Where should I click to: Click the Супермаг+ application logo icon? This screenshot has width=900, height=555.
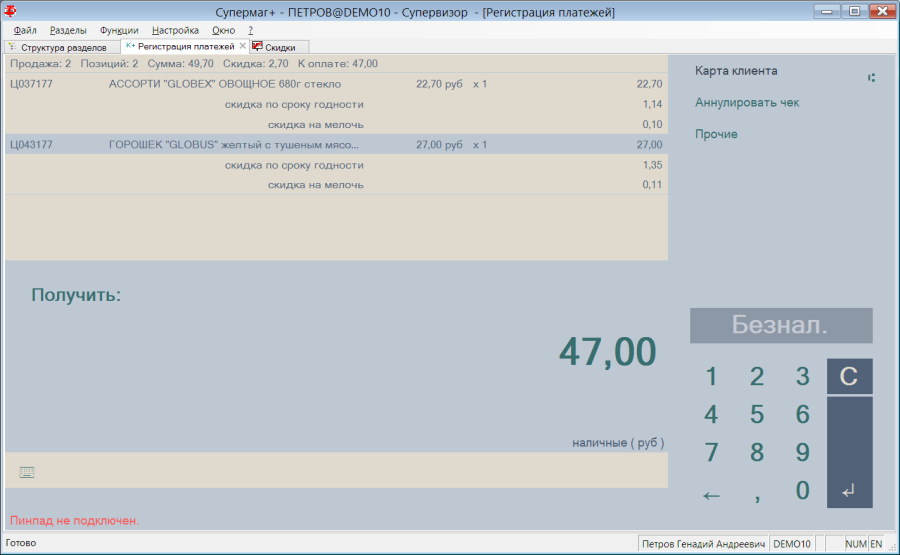[x=10, y=11]
